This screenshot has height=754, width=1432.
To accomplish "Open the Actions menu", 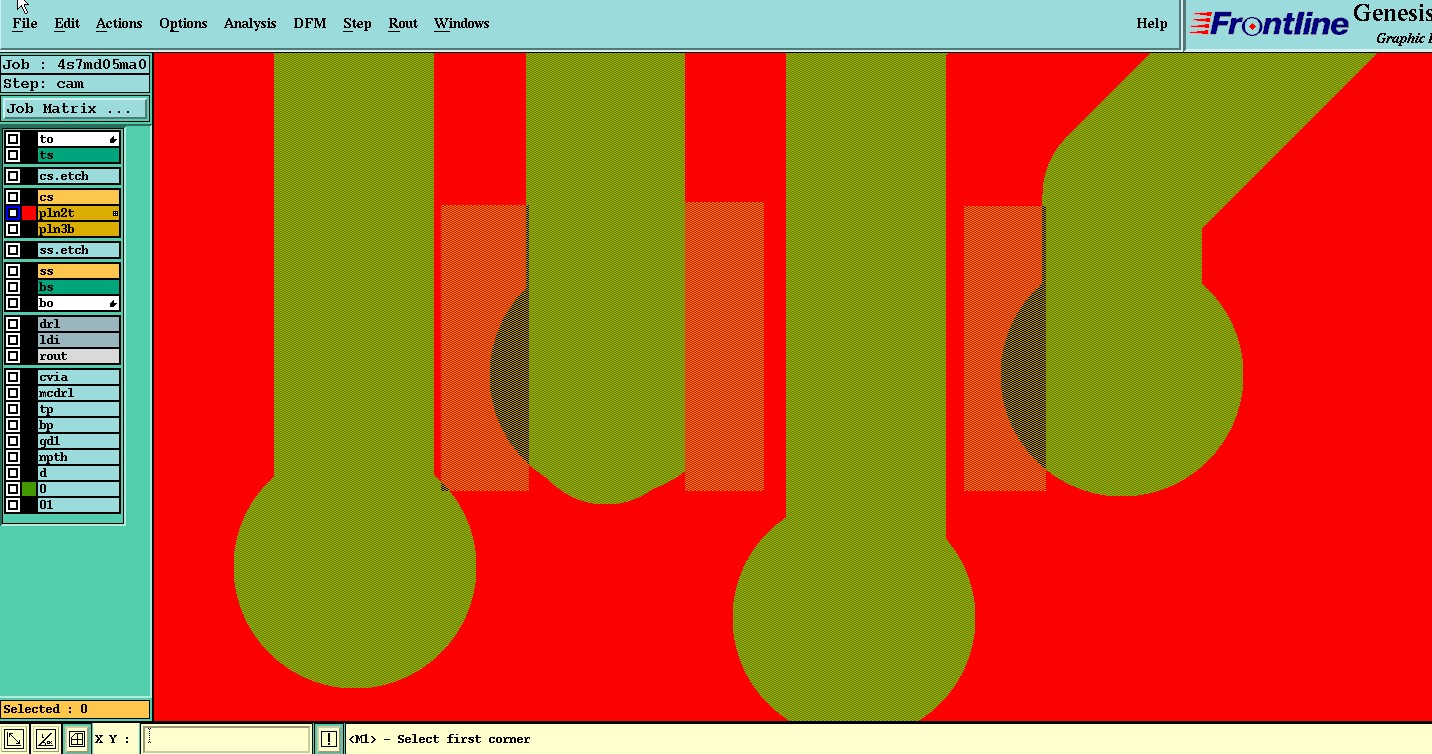I will 119,23.
